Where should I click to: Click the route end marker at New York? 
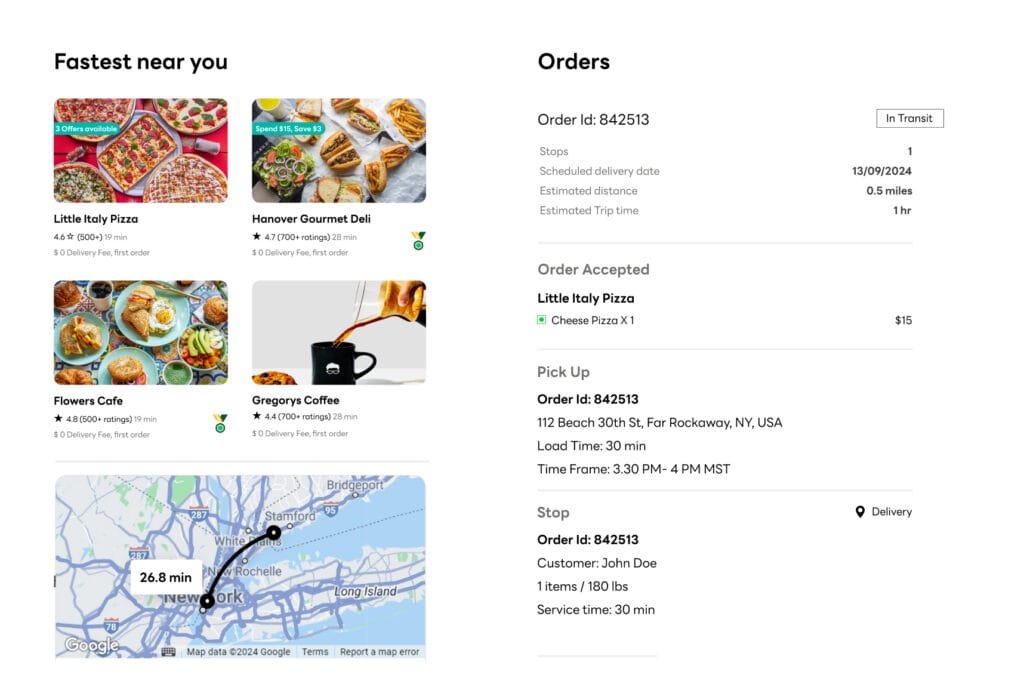click(207, 601)
